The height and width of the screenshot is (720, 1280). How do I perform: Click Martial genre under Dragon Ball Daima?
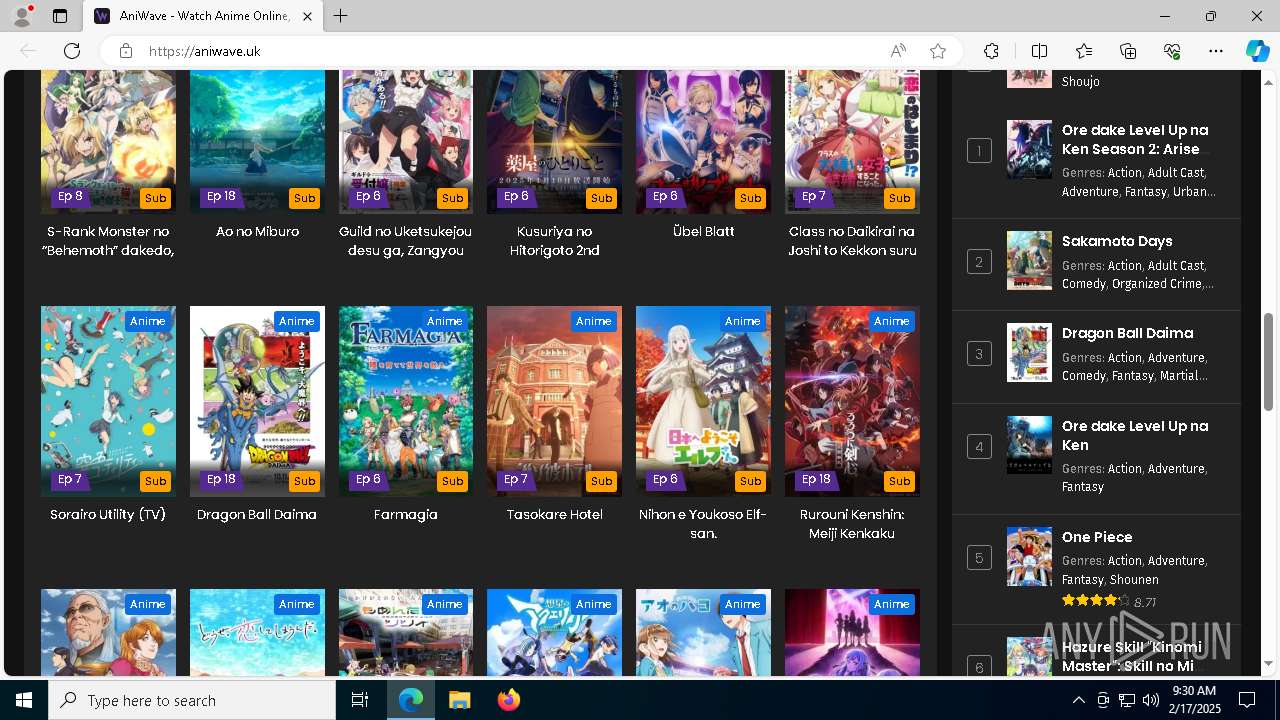pos(1181,376)
